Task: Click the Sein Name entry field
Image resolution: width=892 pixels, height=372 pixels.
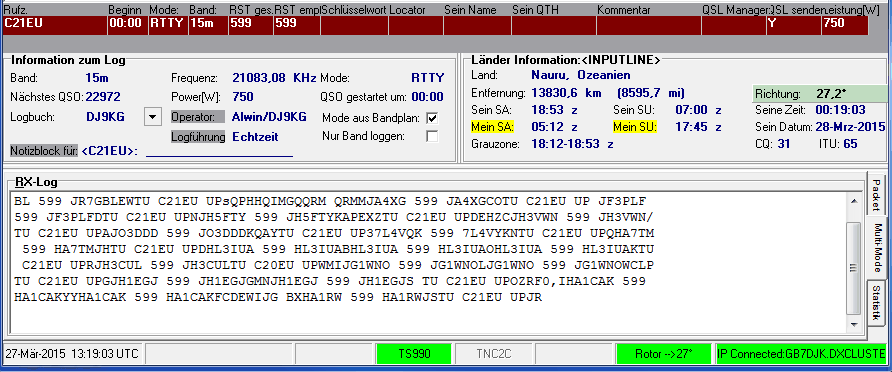Action: [x=477, y=26]
